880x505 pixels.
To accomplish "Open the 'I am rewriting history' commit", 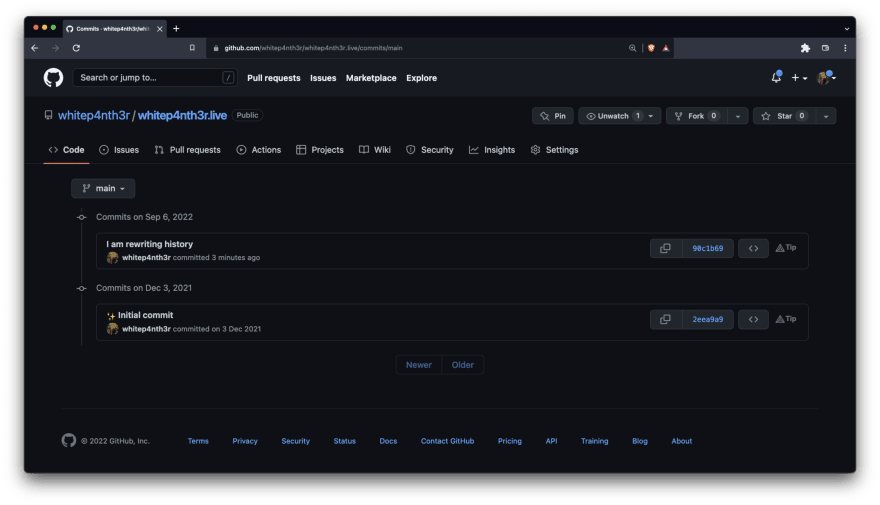I will pos(149,244).
